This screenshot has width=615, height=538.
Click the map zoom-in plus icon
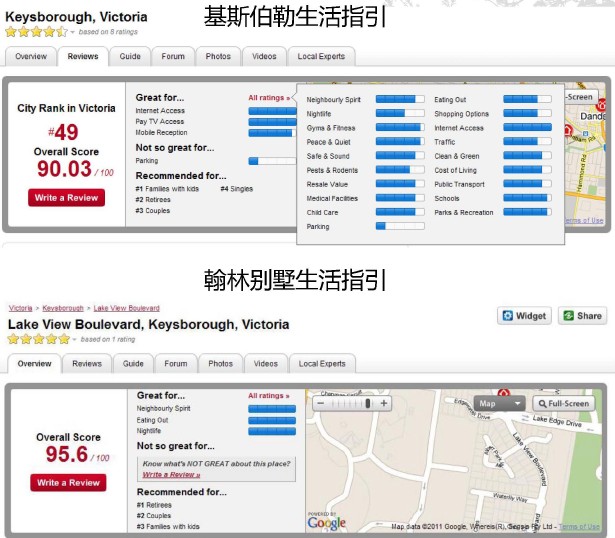pos(384,403)
